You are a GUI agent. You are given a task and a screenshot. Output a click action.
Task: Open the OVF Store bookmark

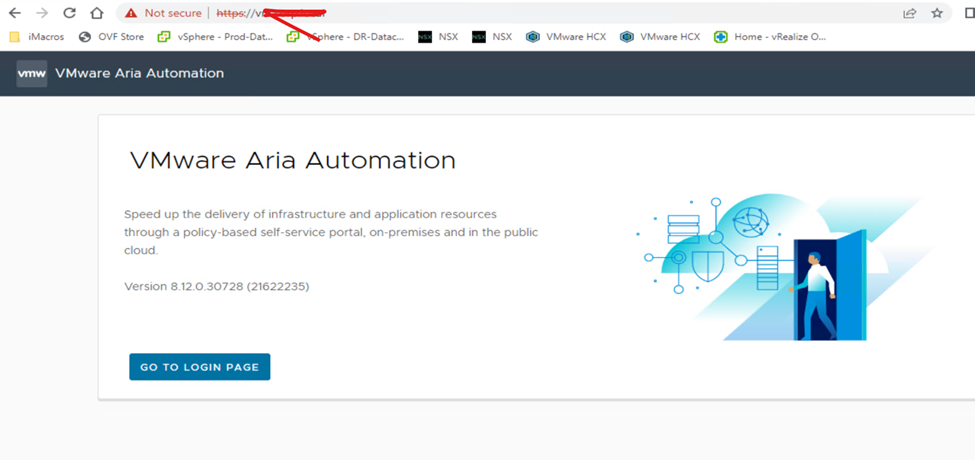tap(111, 37)
